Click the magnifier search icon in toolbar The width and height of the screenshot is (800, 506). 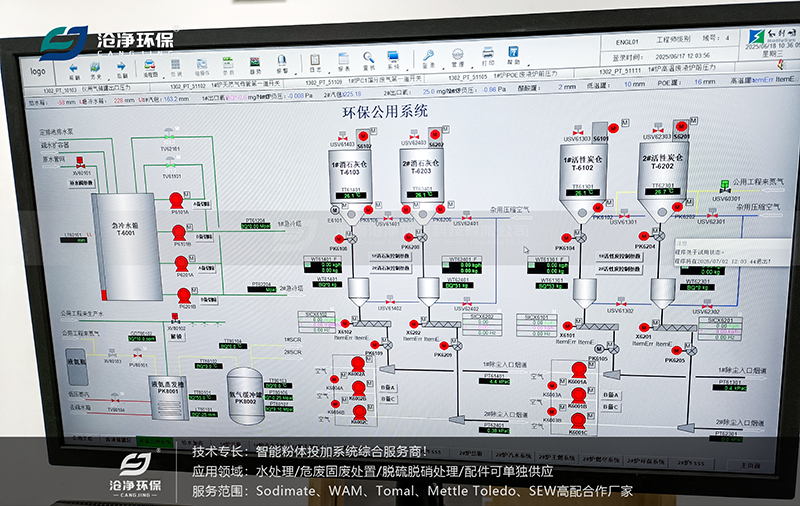pos(368,58)
